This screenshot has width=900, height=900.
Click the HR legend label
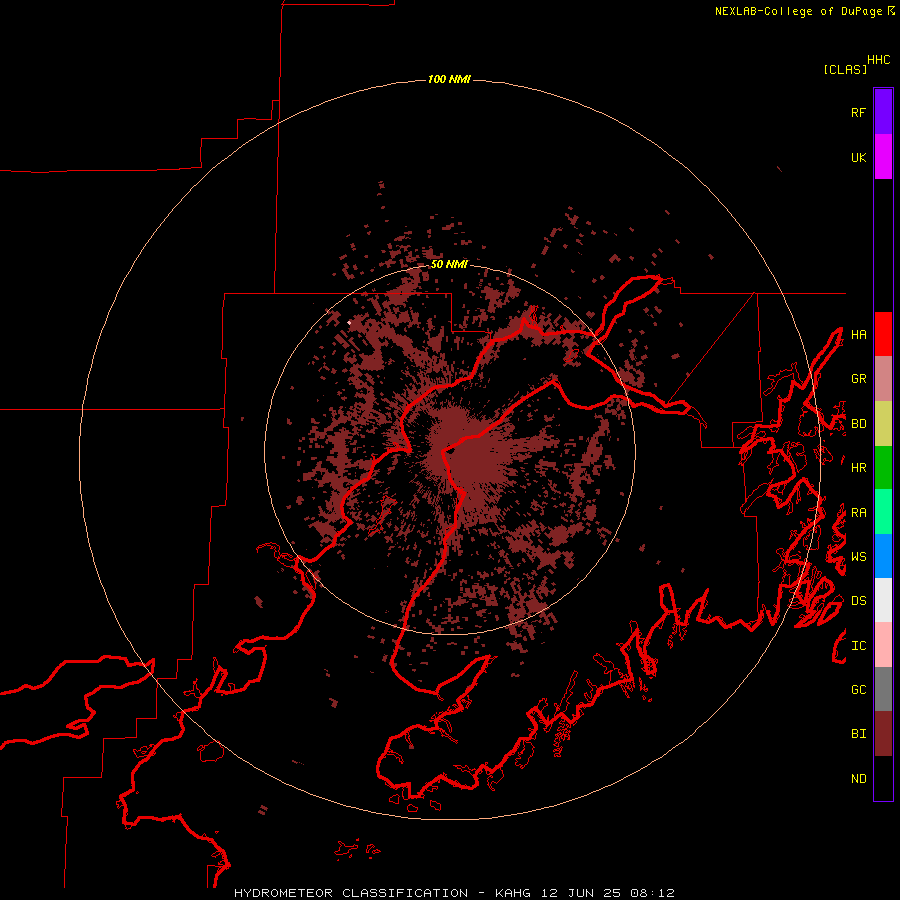[x=858, y=468]
